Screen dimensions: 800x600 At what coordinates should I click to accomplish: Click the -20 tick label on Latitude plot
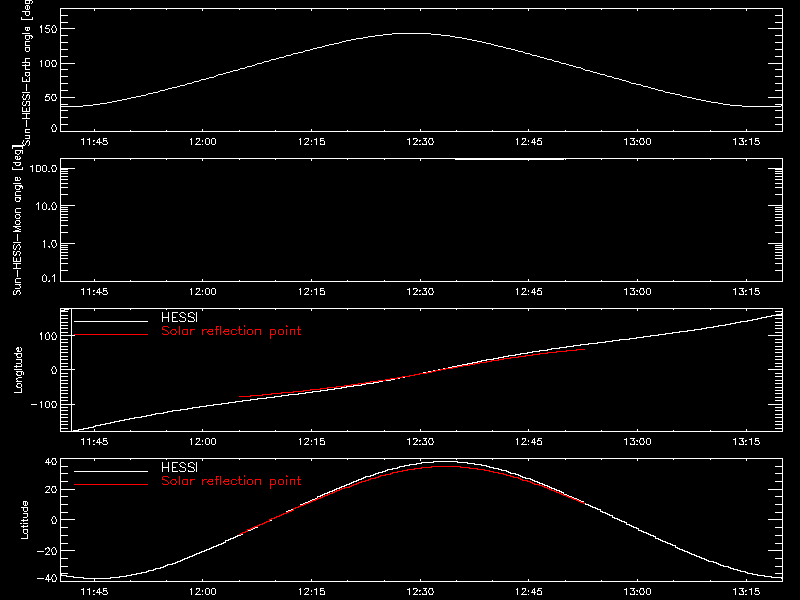pyautogui.click(x=47, y=551)
